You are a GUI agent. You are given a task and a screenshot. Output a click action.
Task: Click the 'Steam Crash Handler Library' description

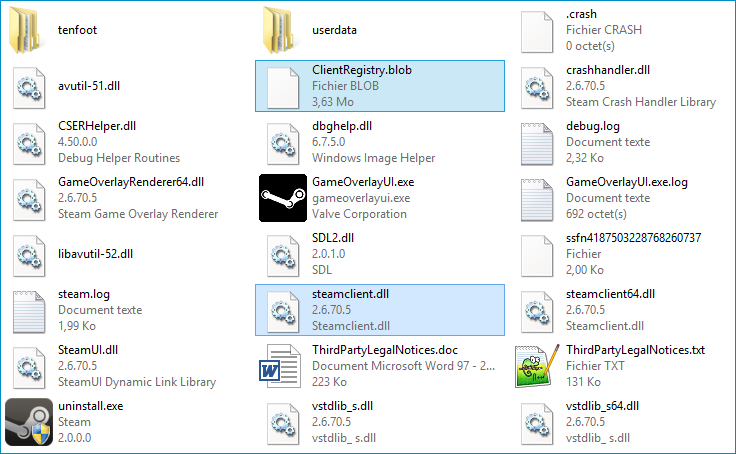(x=641, y=102)
